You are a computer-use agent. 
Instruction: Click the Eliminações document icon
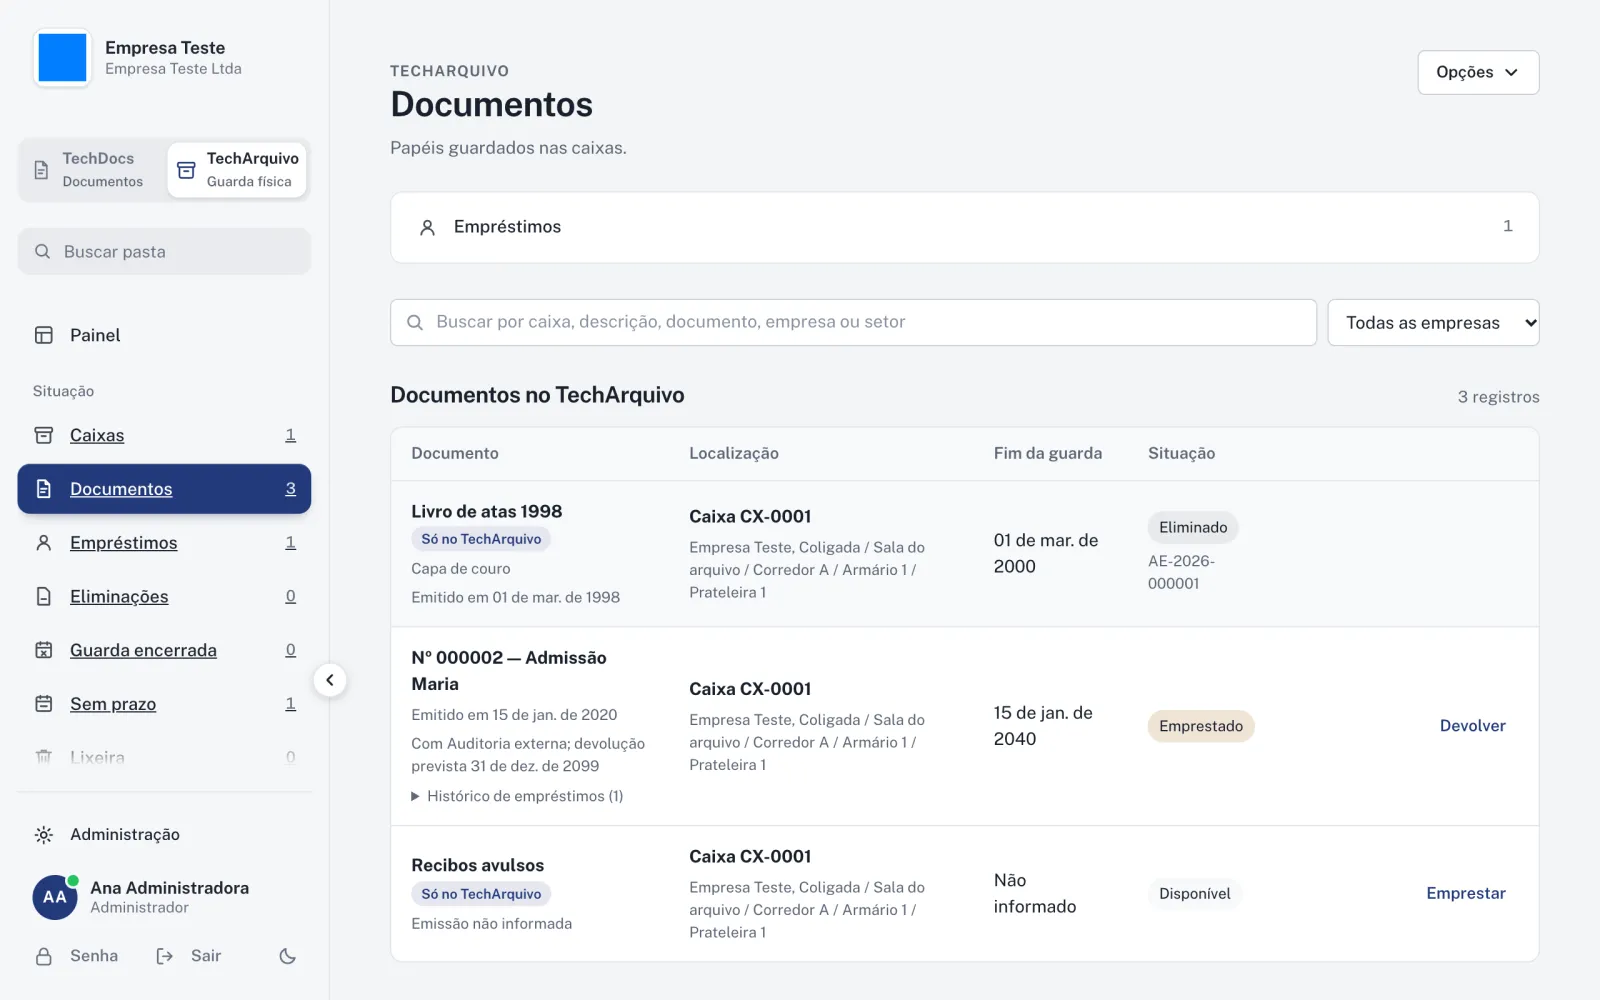44,597
